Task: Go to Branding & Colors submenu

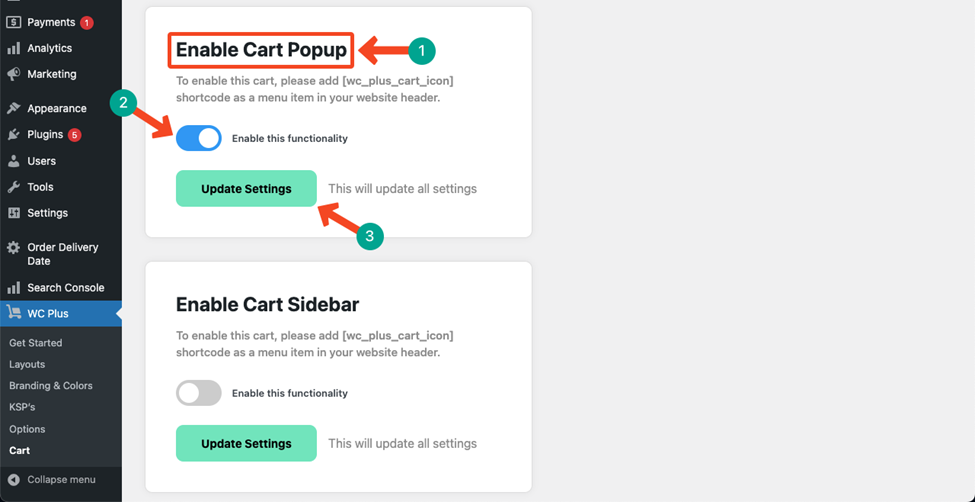Action: (51, 386)
